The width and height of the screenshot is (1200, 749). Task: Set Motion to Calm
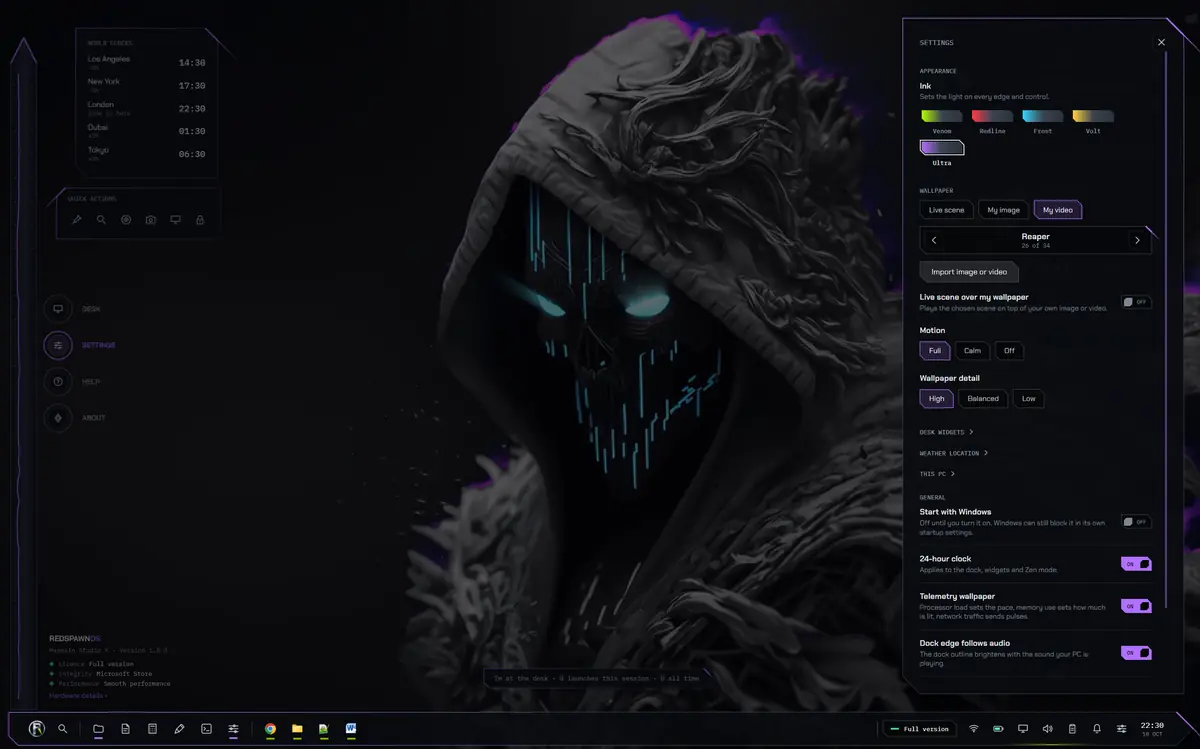[972, 351]
